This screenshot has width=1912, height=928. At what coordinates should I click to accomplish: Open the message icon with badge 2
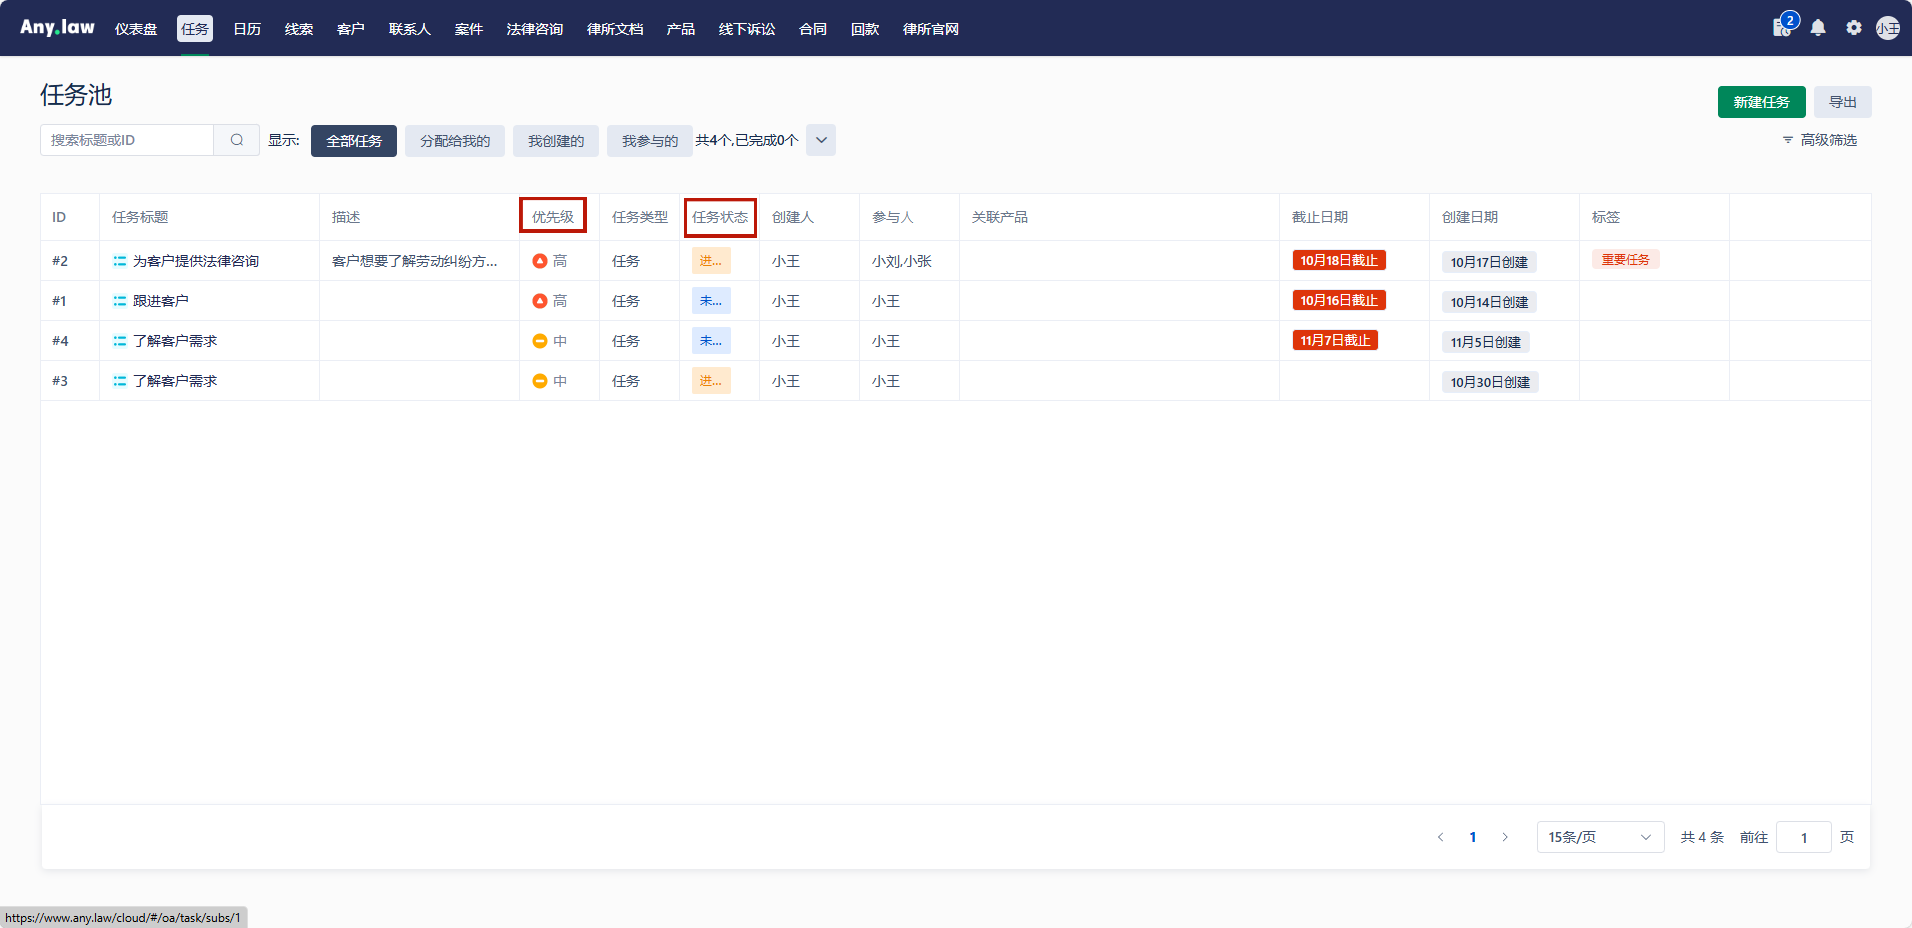[1782, 27]
